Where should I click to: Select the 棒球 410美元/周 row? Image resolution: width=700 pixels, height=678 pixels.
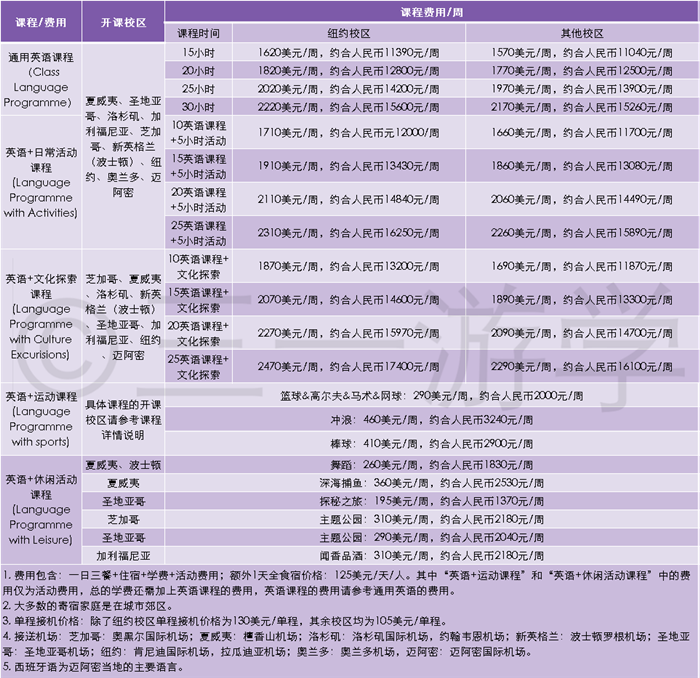pyautogui.click(x=431, y=444)
